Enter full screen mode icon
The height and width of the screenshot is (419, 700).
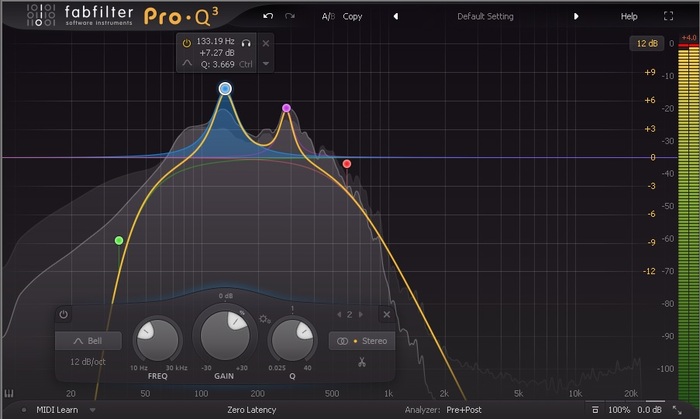pos(668,16)
